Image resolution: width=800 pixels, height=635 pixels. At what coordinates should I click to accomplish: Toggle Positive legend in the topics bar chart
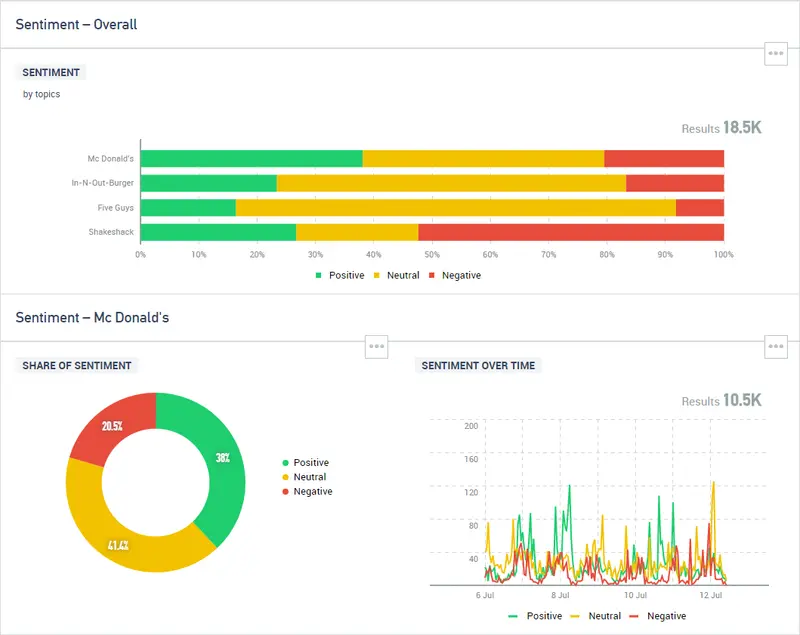[x=340, y=275]
